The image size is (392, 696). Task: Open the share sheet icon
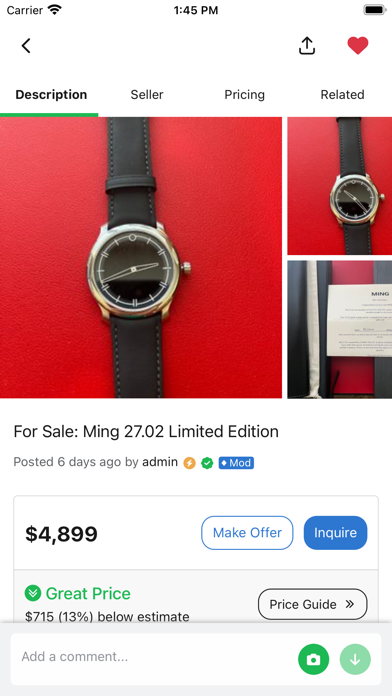(x=307, y=45)
